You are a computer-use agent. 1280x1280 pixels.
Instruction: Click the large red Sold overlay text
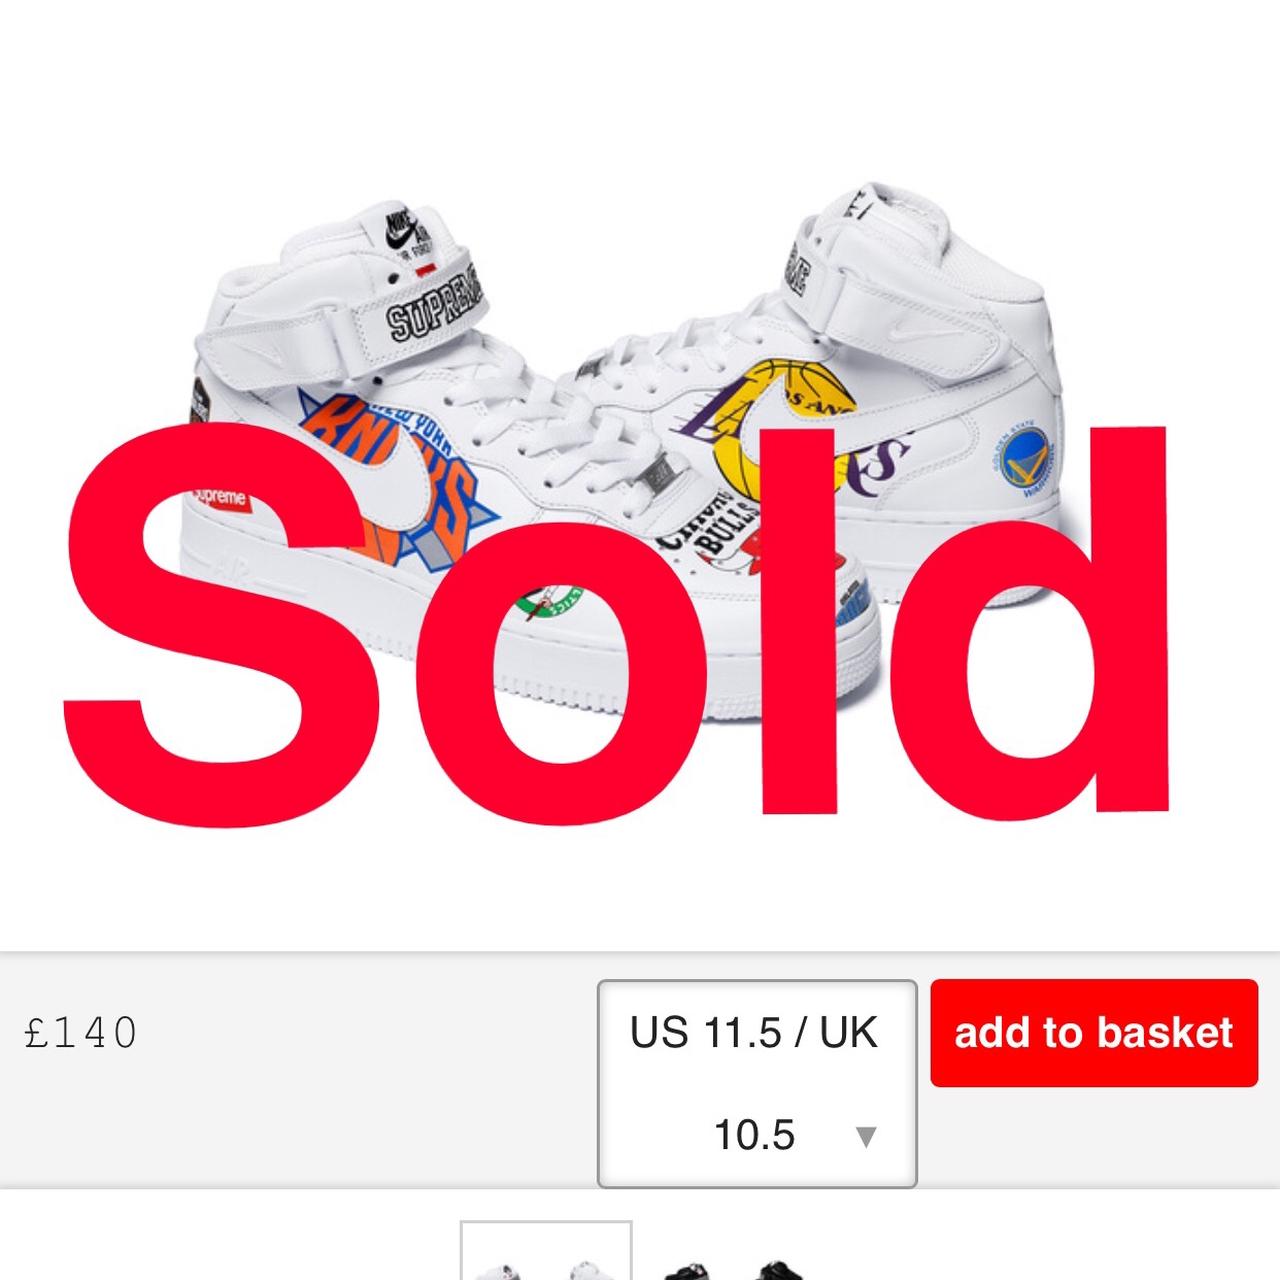click(x=617, y=622)
